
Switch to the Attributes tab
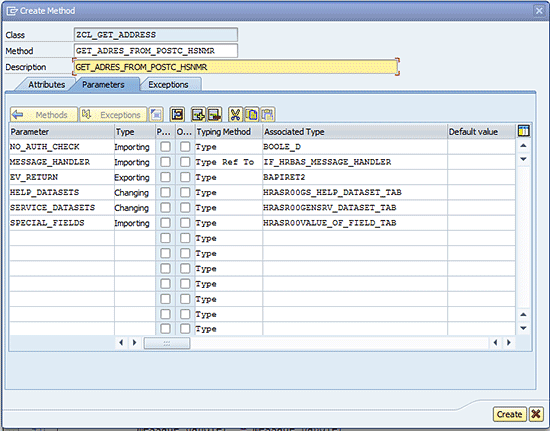coord(46,85)
